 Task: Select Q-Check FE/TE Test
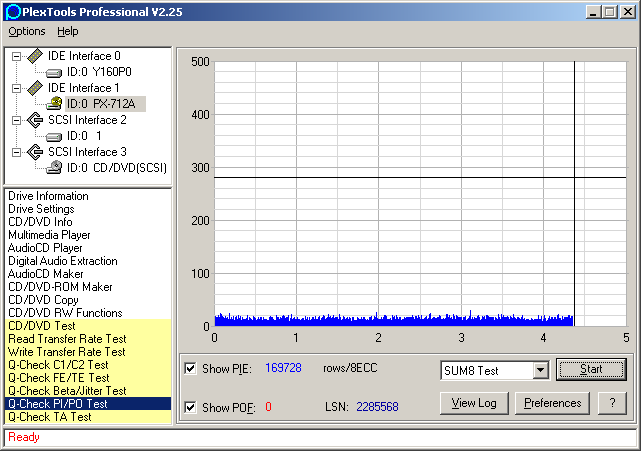point(88,378)
